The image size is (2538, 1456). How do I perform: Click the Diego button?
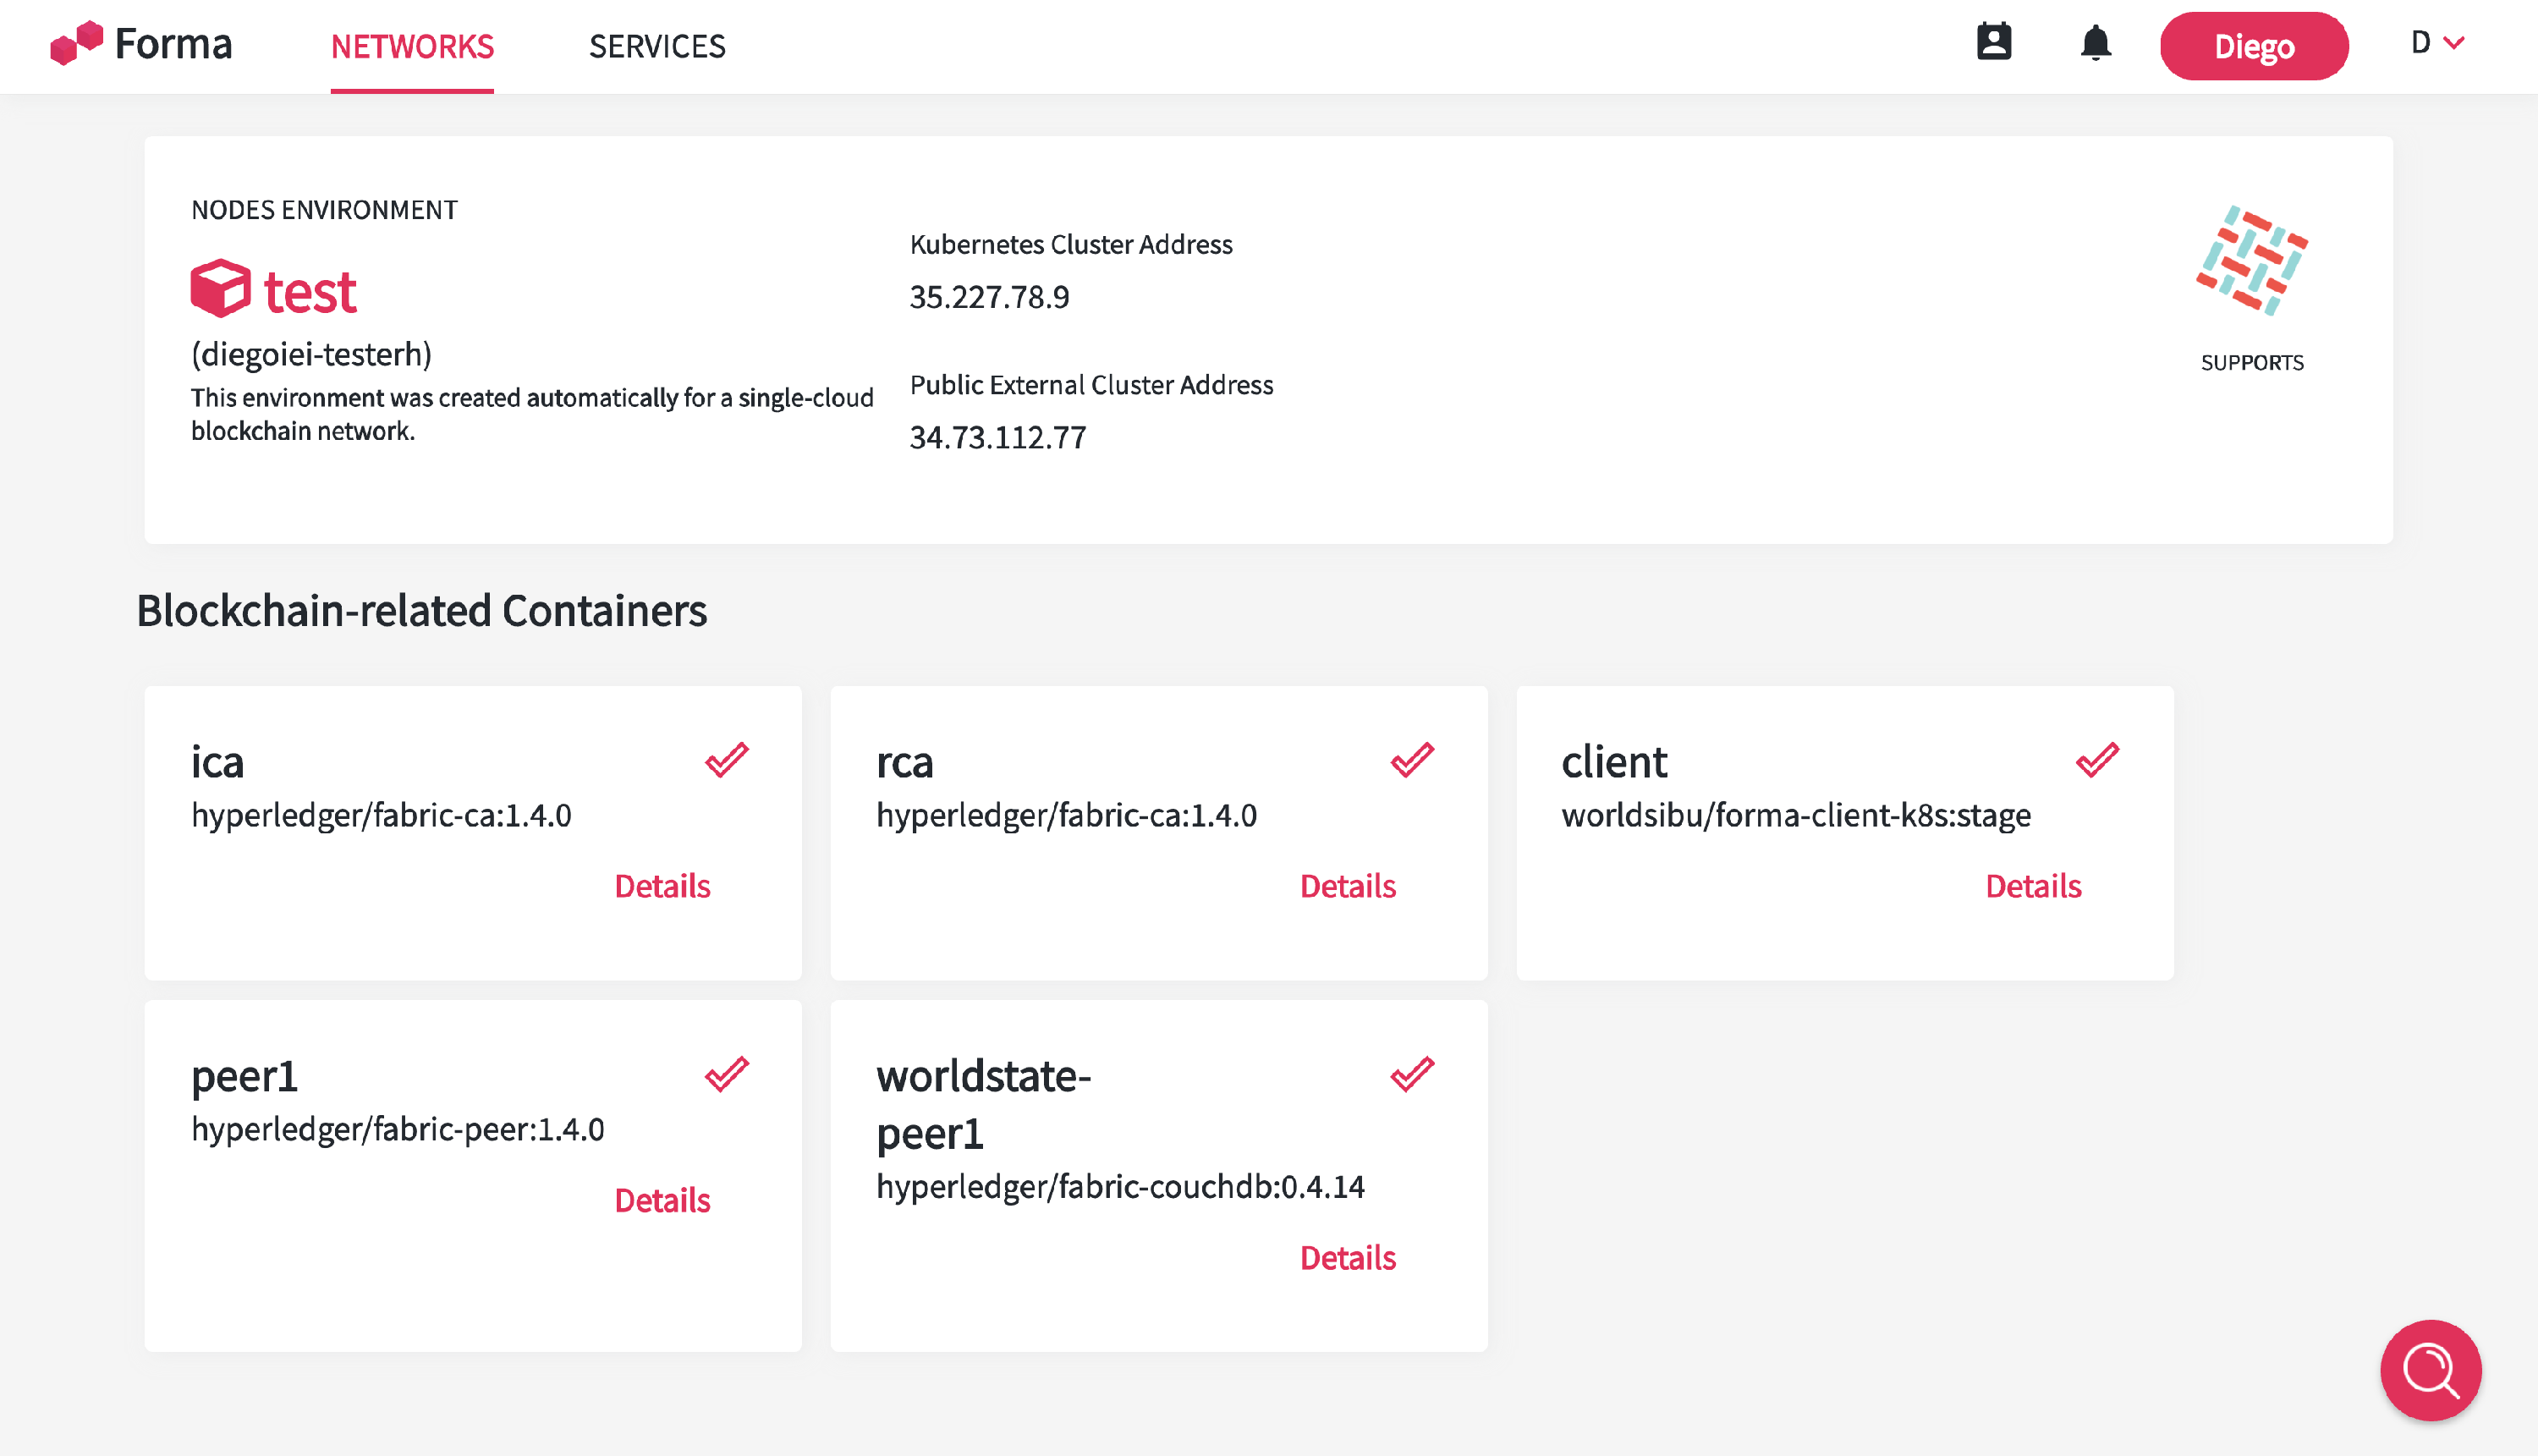[x=2254, y=46]
